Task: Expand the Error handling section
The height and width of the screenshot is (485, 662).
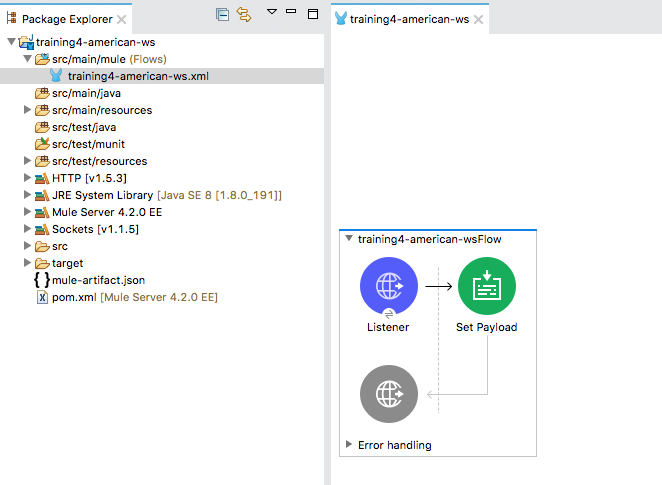Action: pos(349,444)
